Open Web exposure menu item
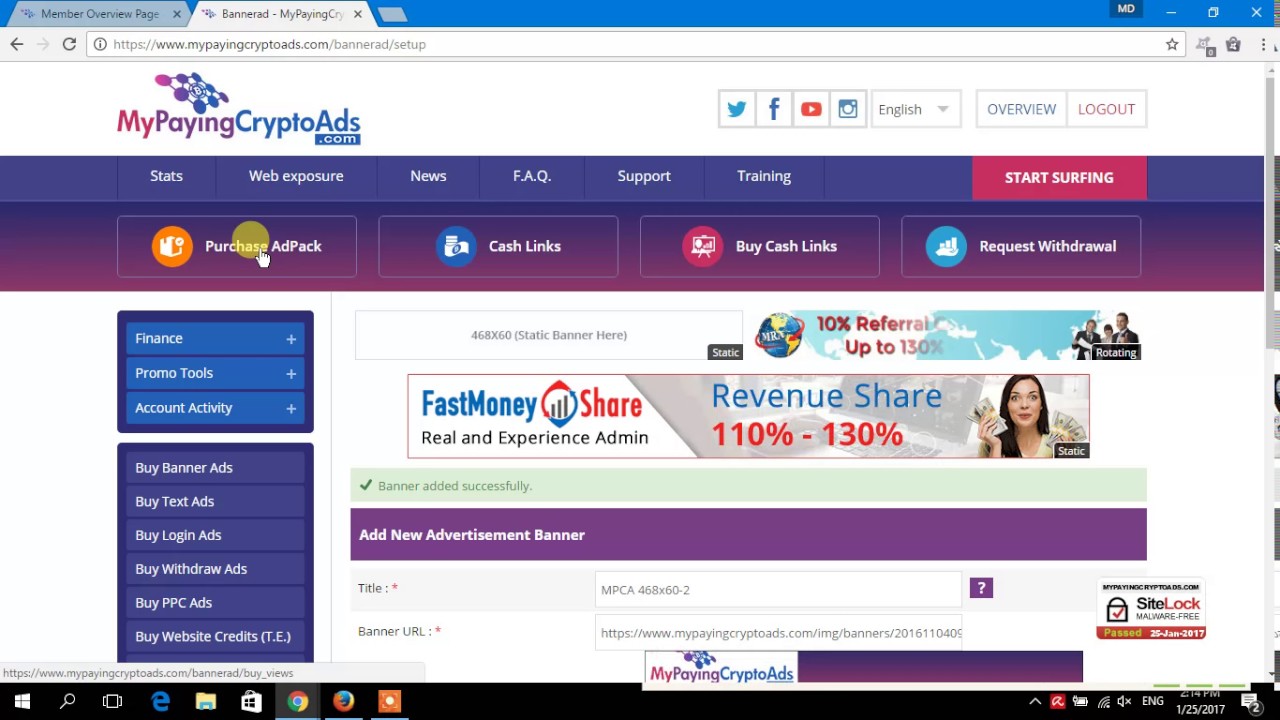Image resolution: width=1280 pixels, height=720 pixels. click(296, 176)
